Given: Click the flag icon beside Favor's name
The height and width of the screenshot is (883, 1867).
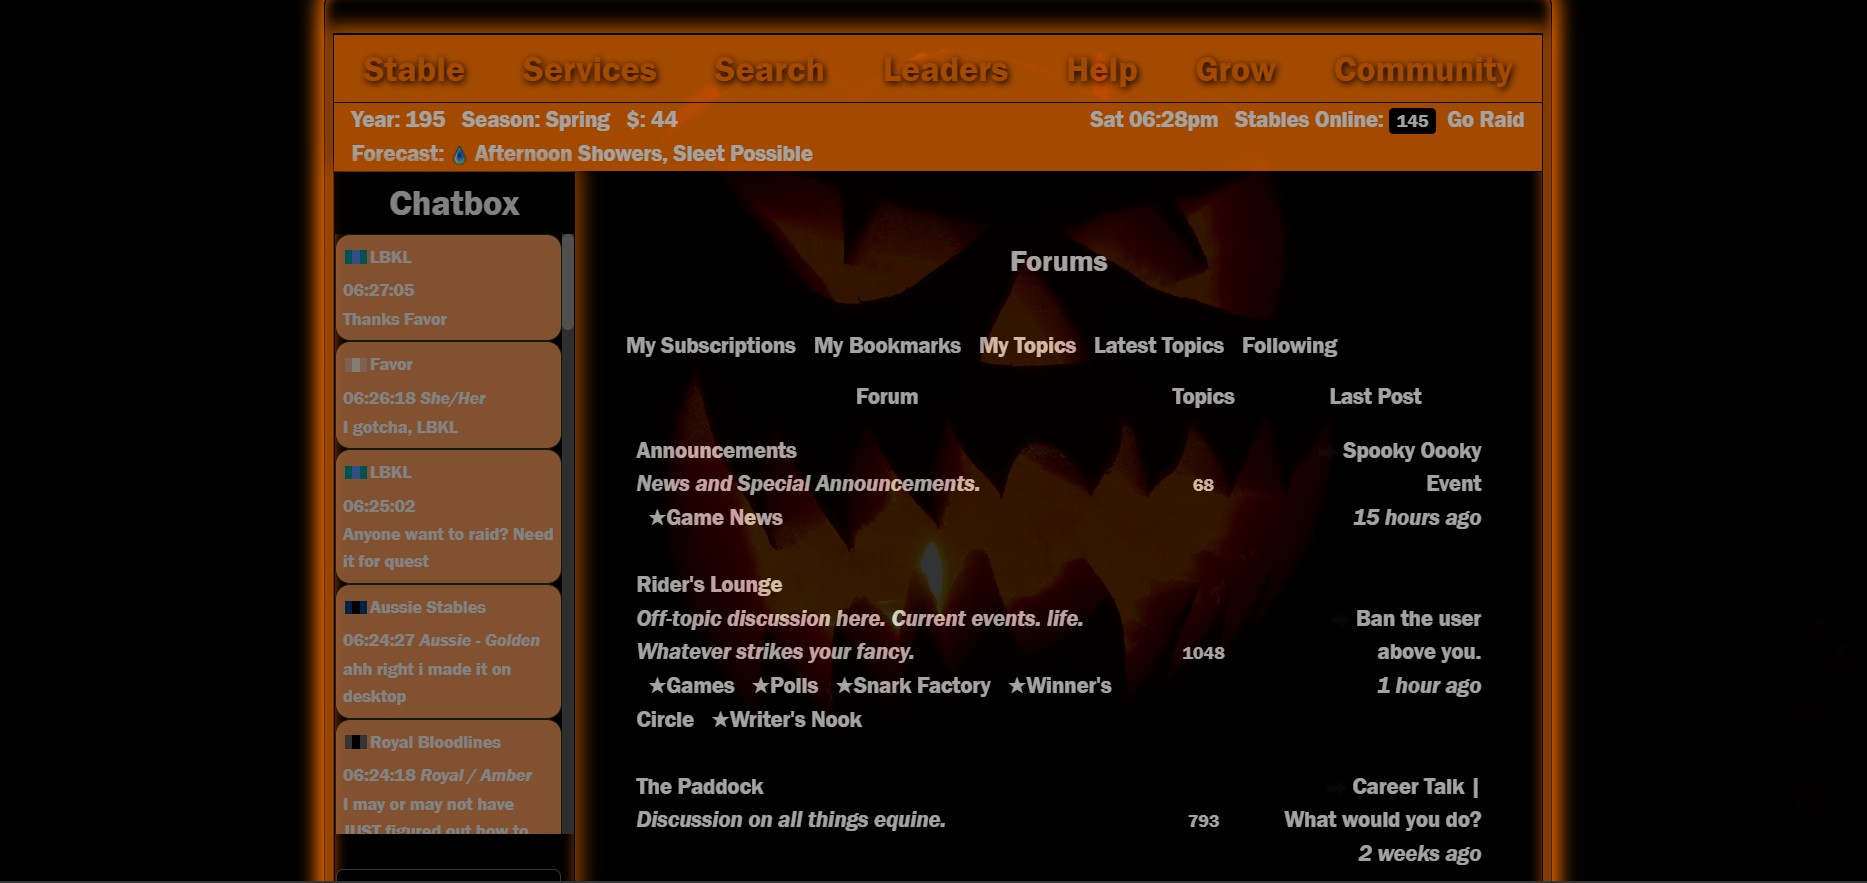Looking at the screenshot, I should tap(355, 365).
